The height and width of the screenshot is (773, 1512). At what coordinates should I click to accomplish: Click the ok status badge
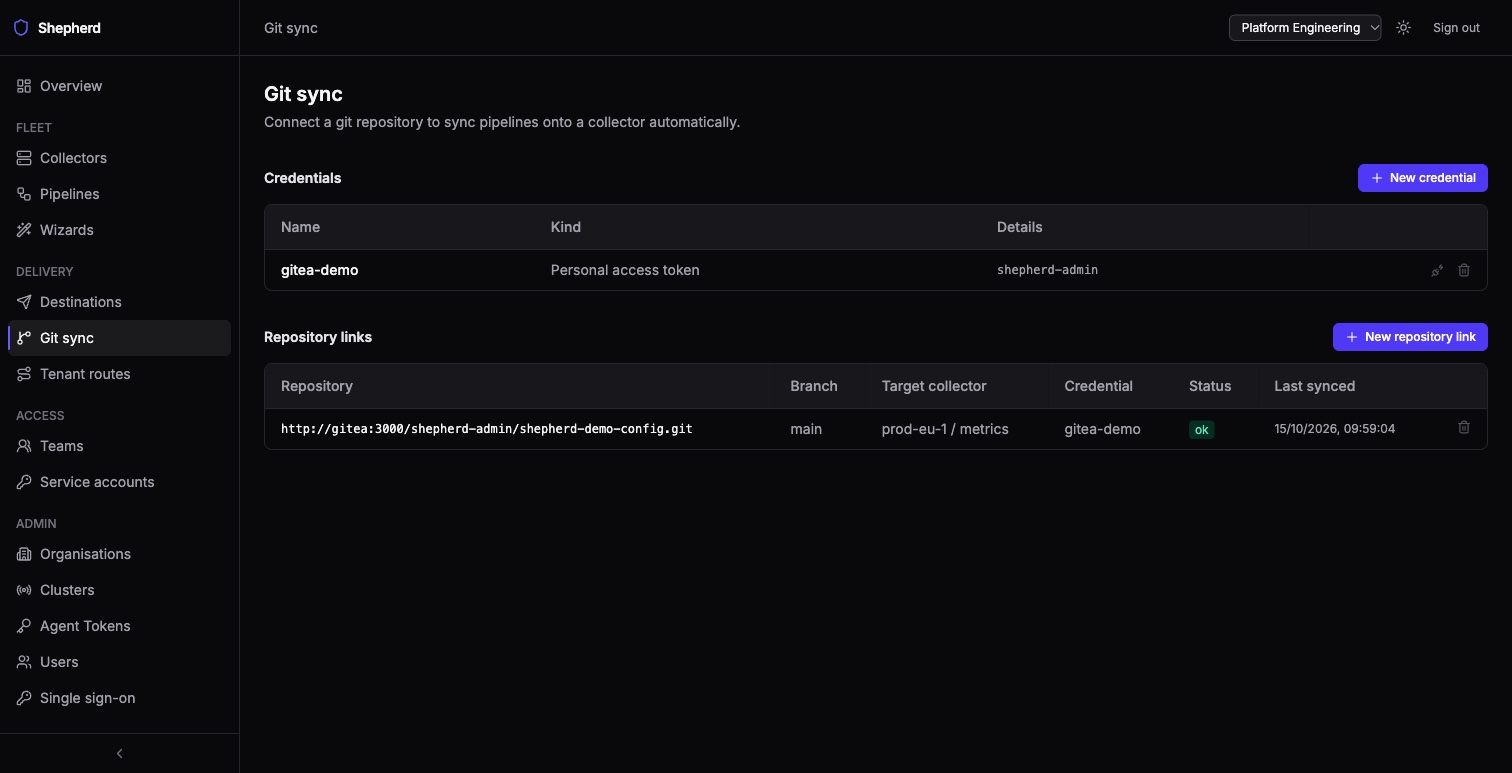[1201, 429]
